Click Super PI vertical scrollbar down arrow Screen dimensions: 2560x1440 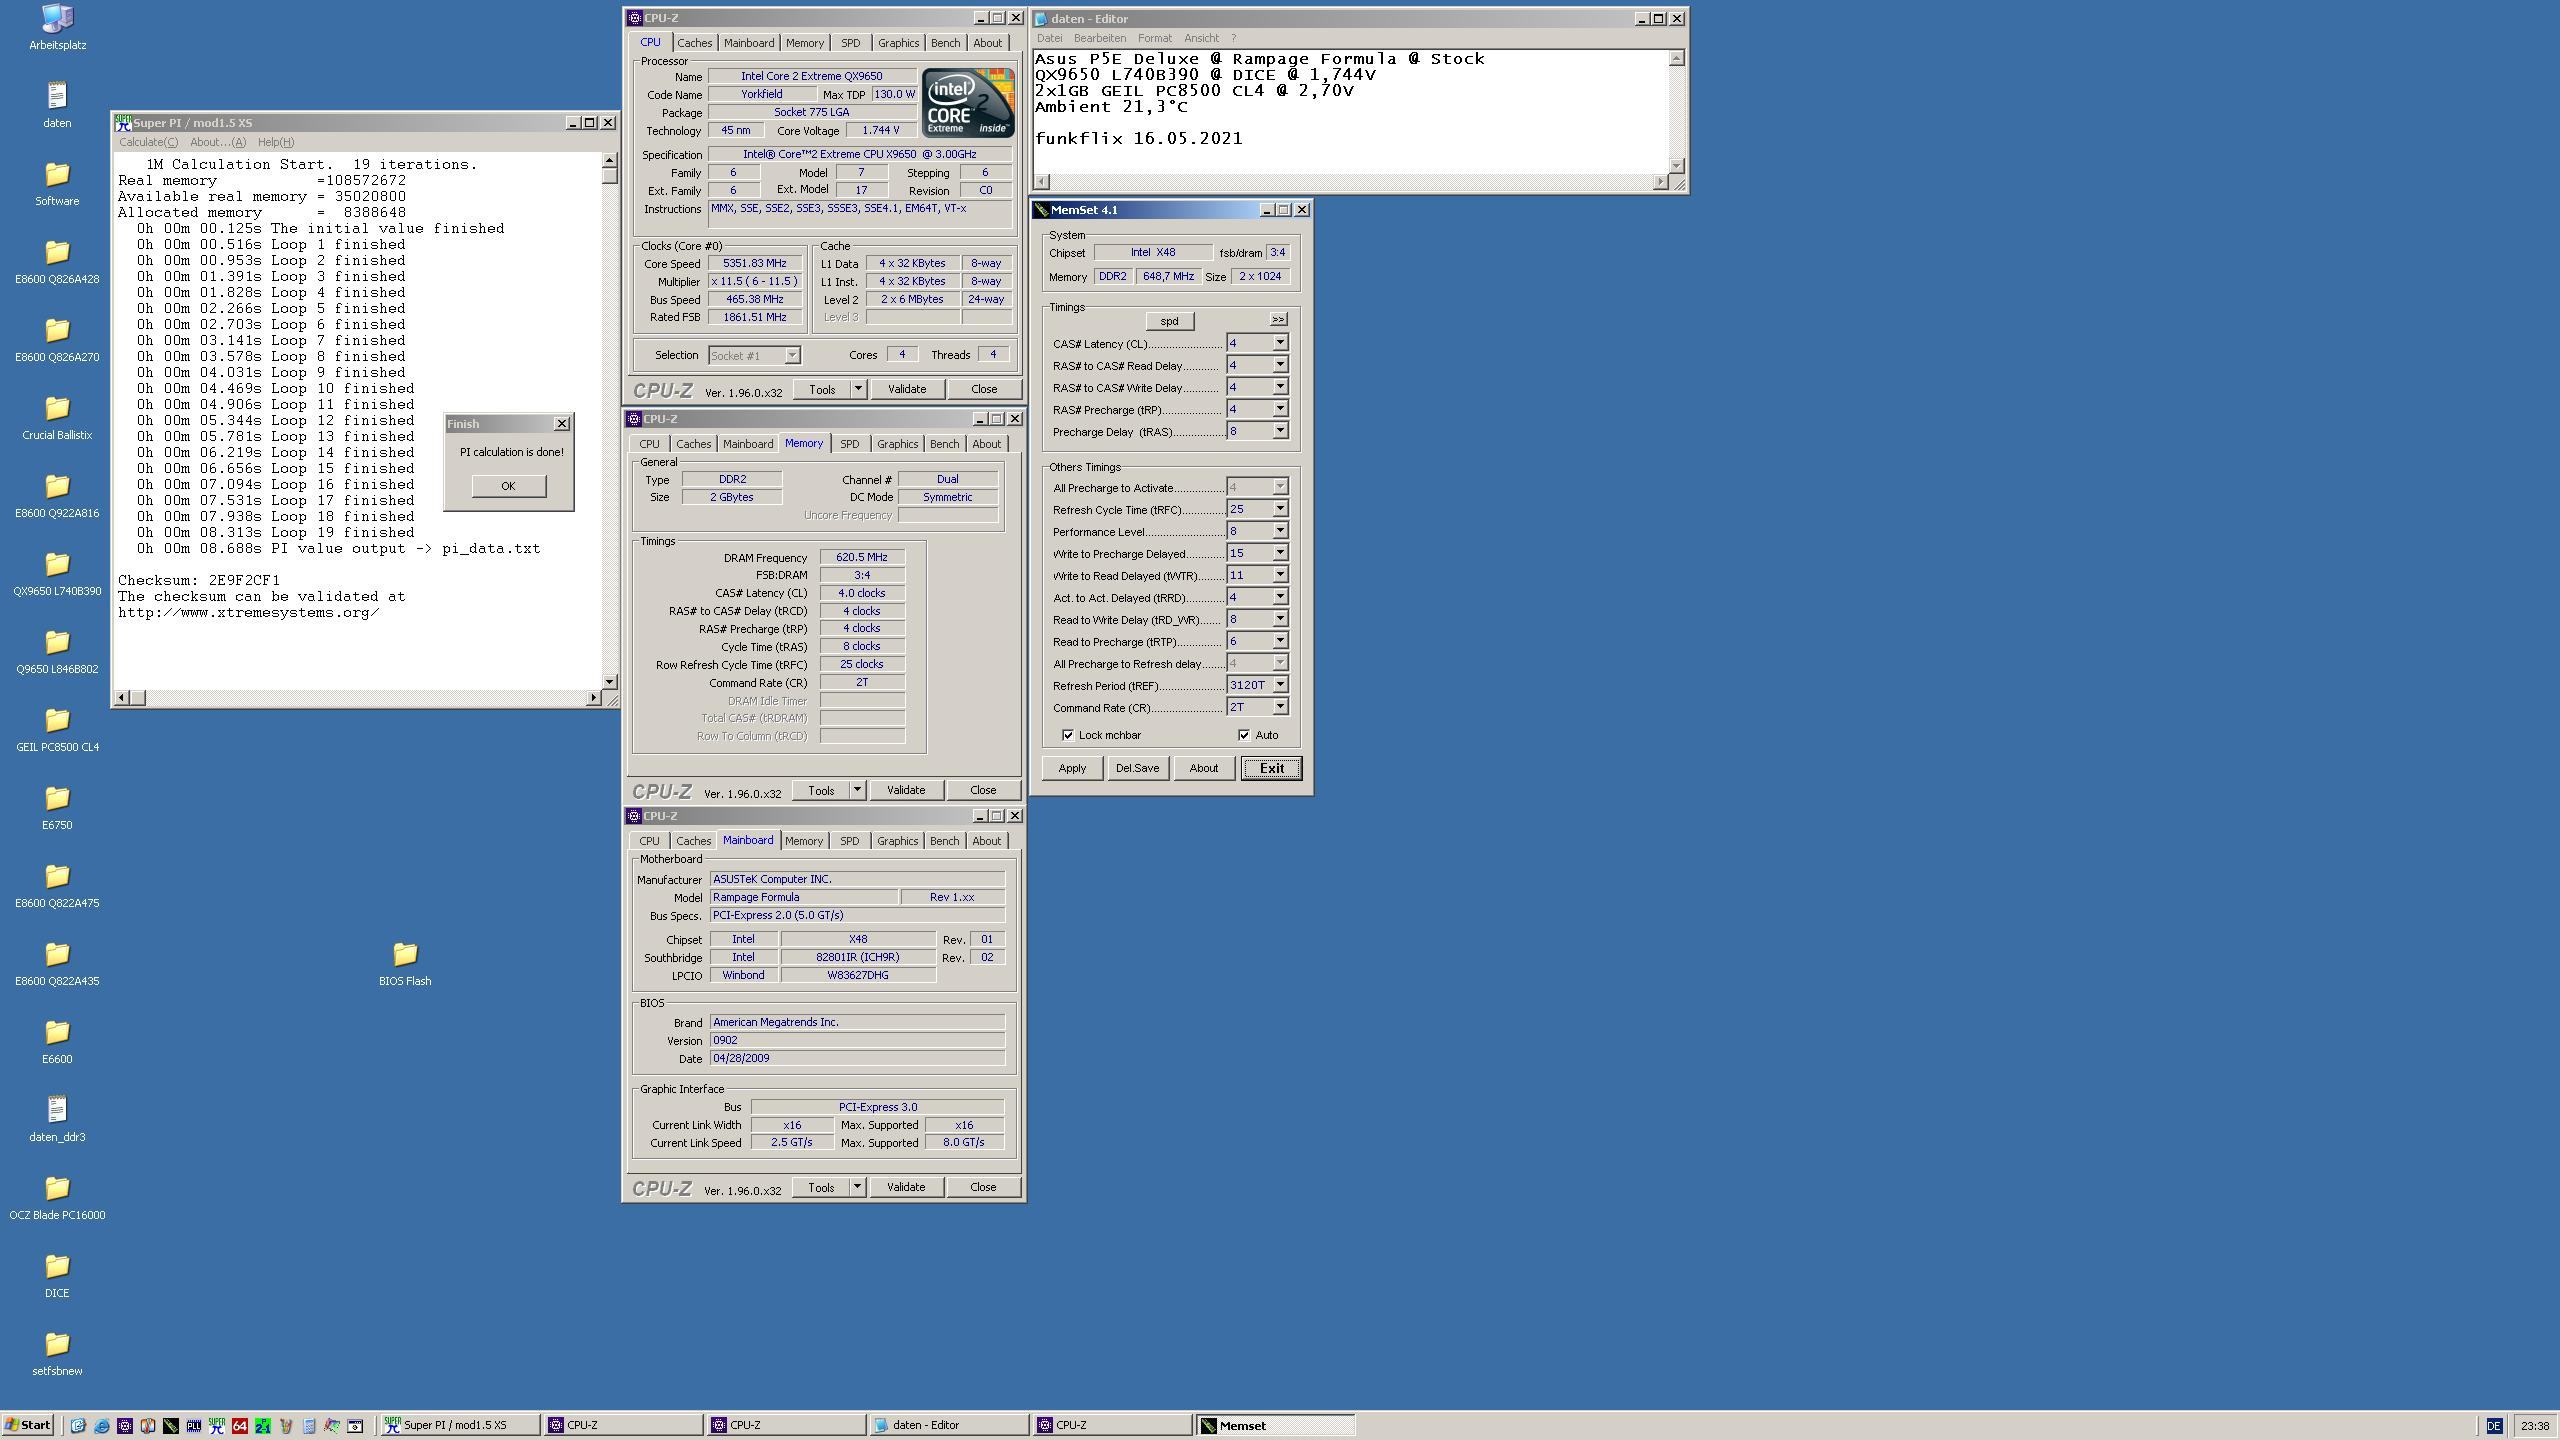click(609, 681)
